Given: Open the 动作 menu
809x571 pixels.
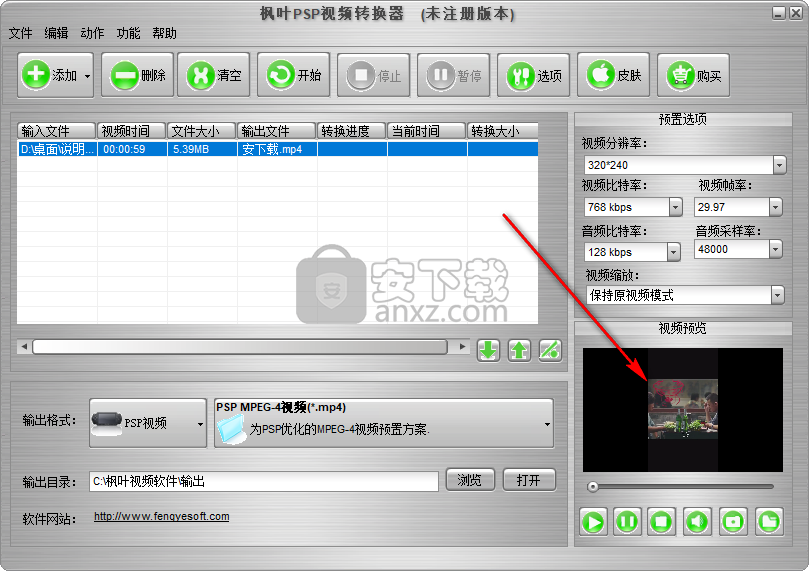Looking at the screenshot, I should (92, 34).
